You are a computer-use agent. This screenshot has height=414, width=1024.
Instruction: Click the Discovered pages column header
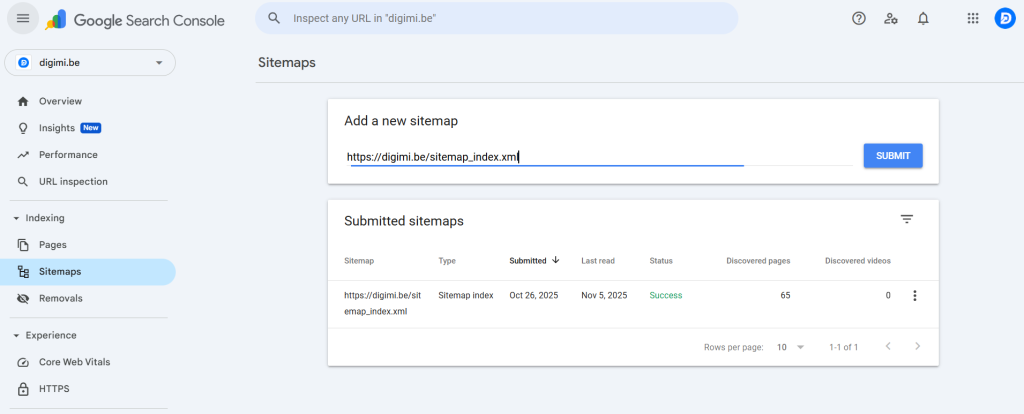(758, 261)
